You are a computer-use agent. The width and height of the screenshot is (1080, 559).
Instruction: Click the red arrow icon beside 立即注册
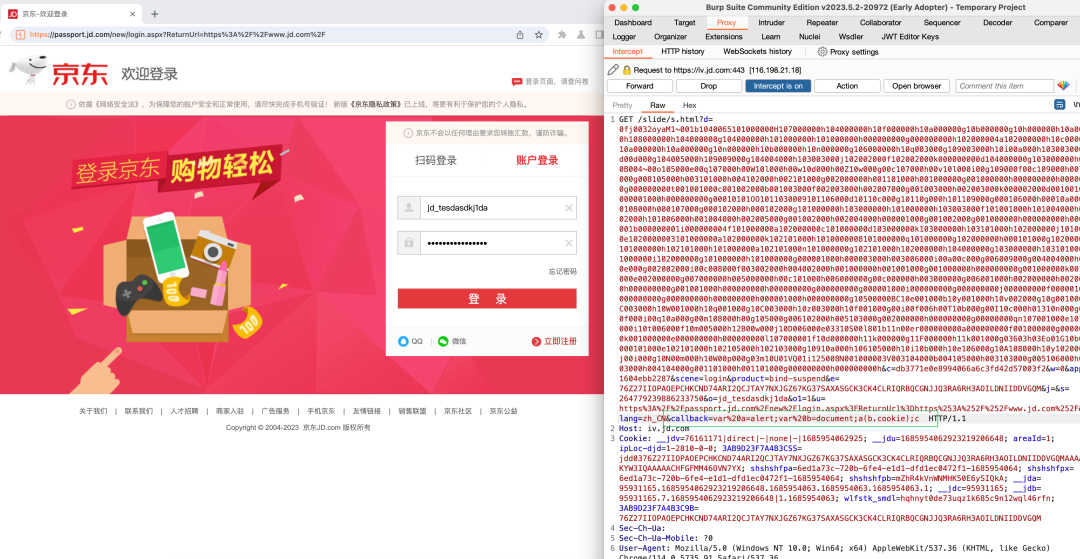(537, 341)
